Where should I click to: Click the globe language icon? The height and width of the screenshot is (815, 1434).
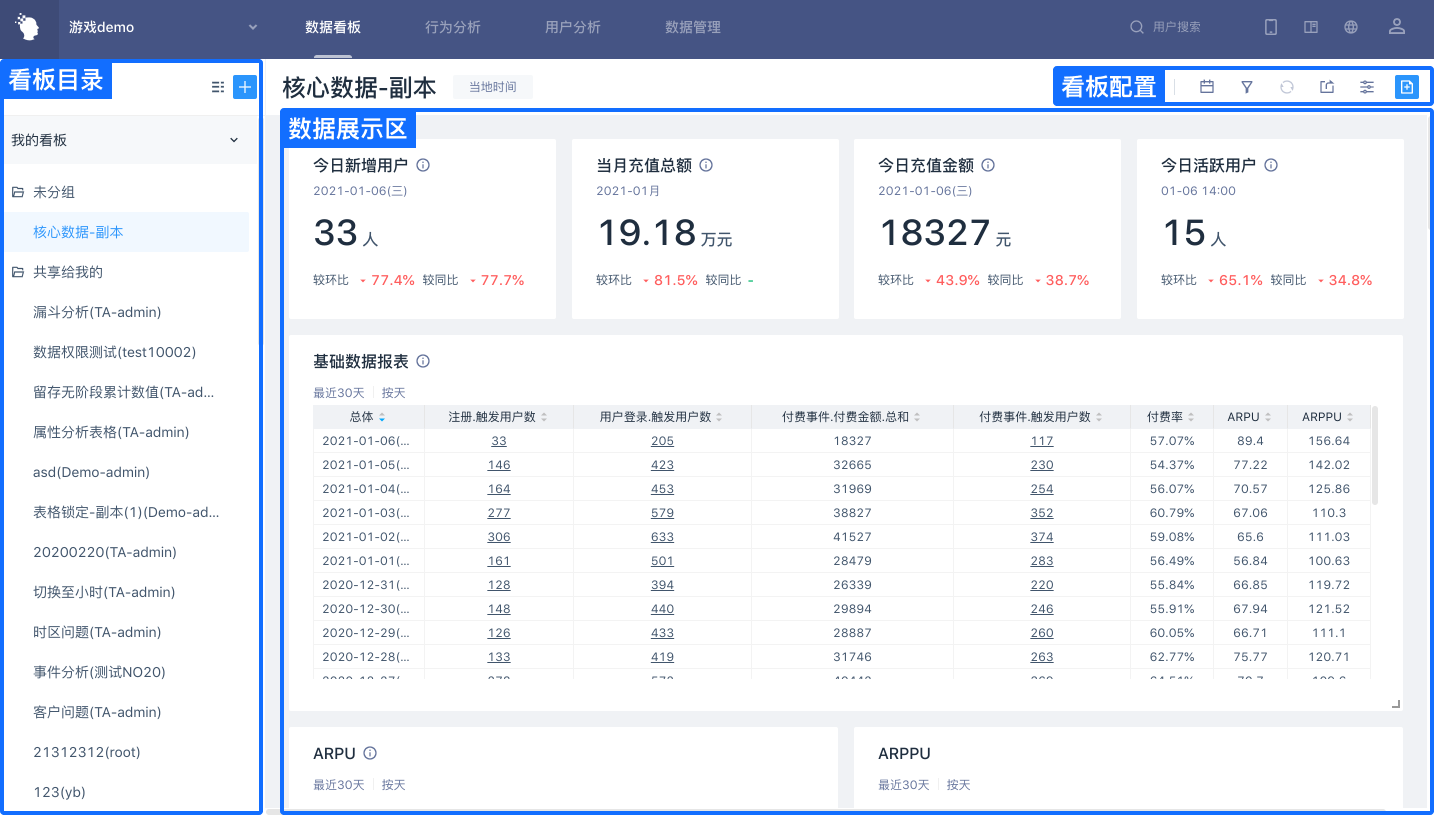tap(1351, 27)
